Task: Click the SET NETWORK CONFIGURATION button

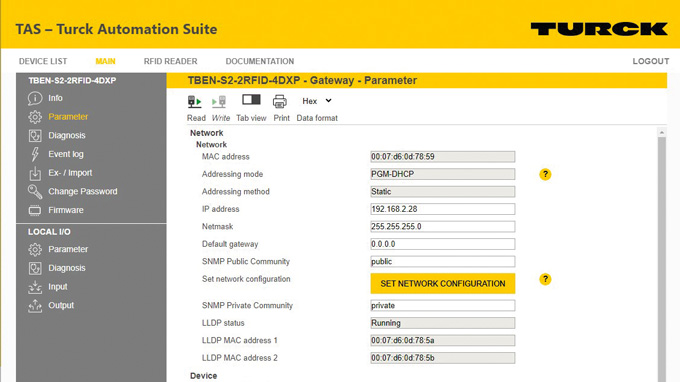Action: tap(443, 284)
